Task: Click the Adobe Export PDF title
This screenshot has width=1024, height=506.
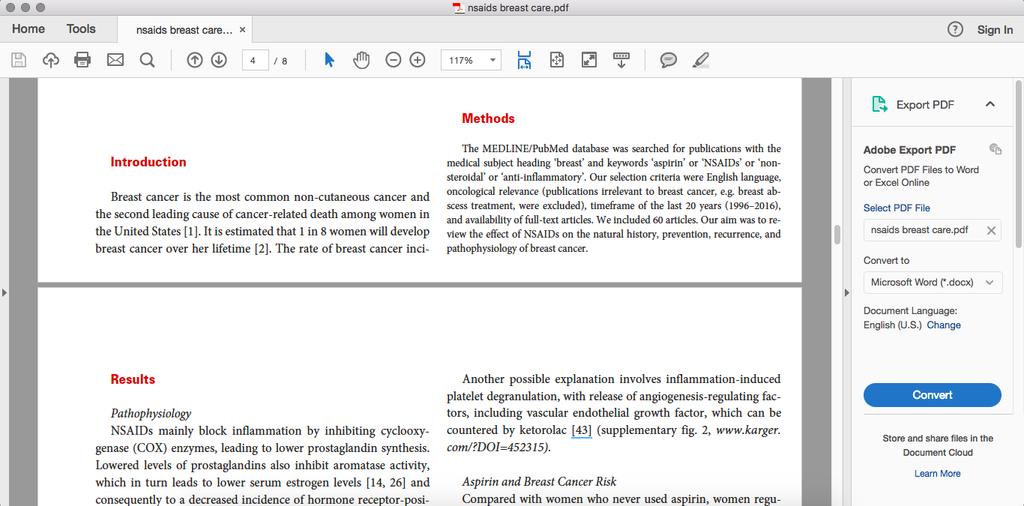Action: (x=909, y=150)
